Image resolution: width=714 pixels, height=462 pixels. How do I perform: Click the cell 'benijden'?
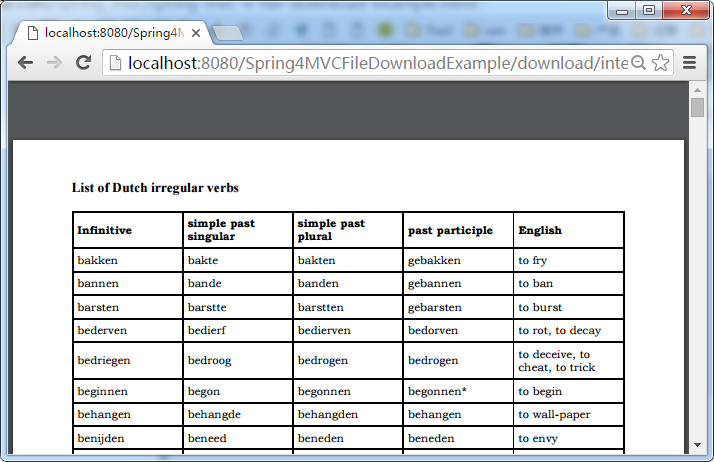pos(128,438)
